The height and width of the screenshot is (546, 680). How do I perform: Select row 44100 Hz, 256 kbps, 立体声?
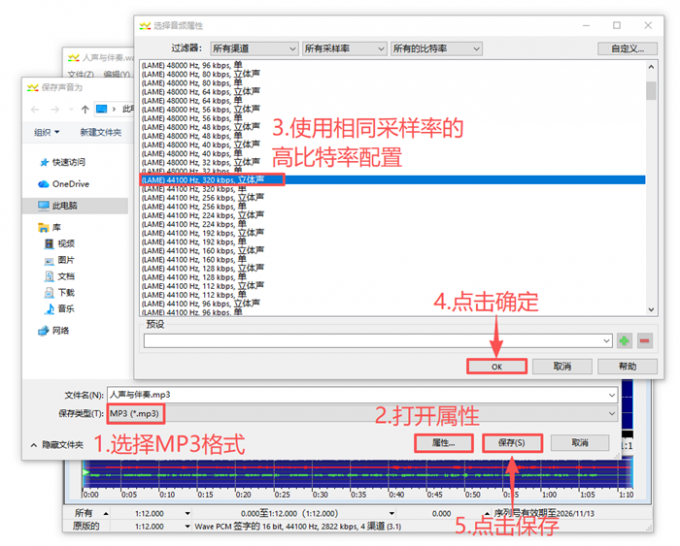(x=393, y=198)
